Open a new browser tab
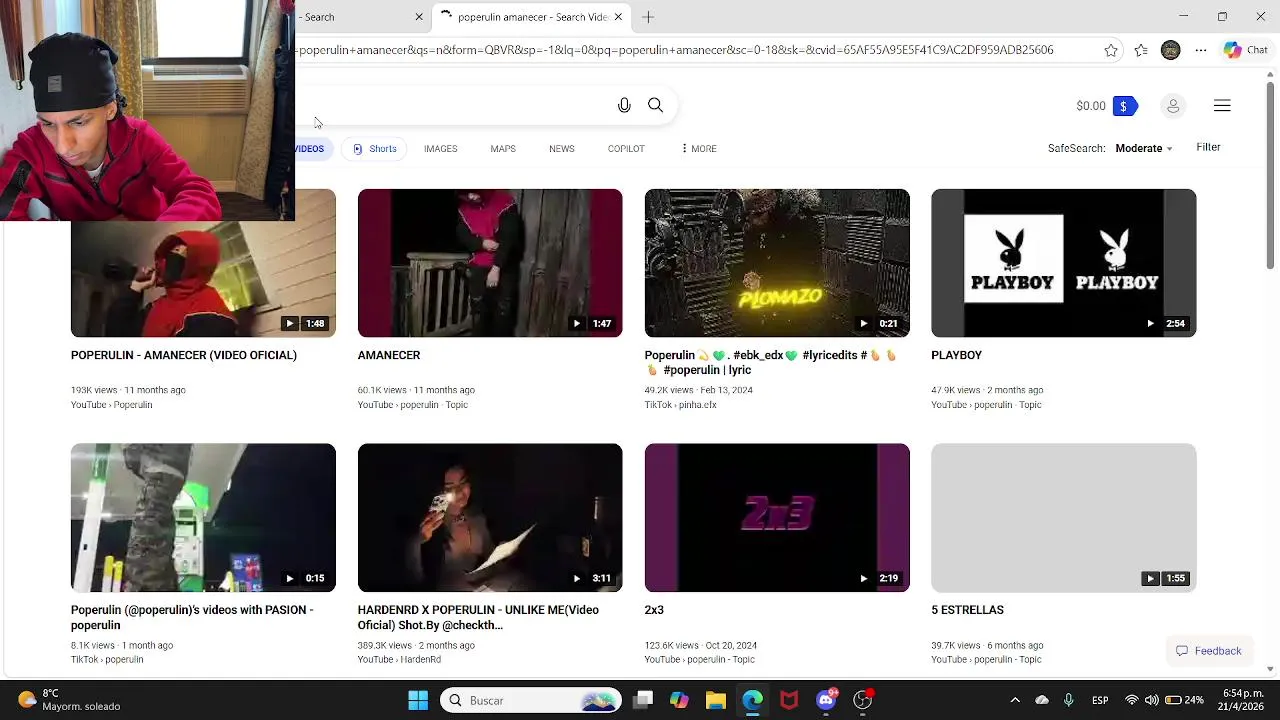Viewport: 1280px width, 720px height. 648,17
